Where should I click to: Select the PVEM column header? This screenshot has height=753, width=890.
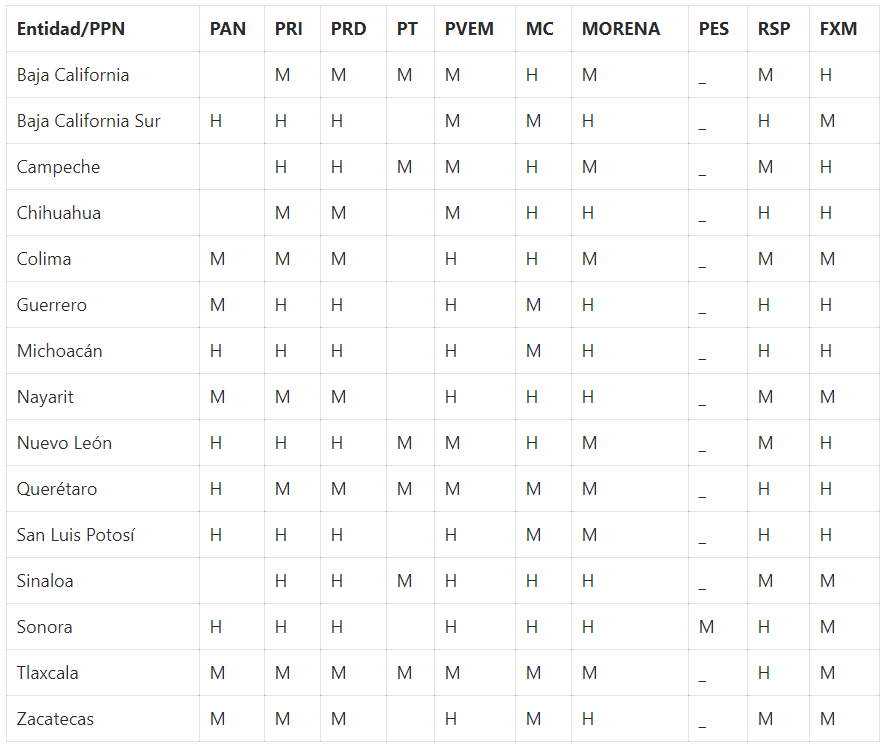point(469,29)
